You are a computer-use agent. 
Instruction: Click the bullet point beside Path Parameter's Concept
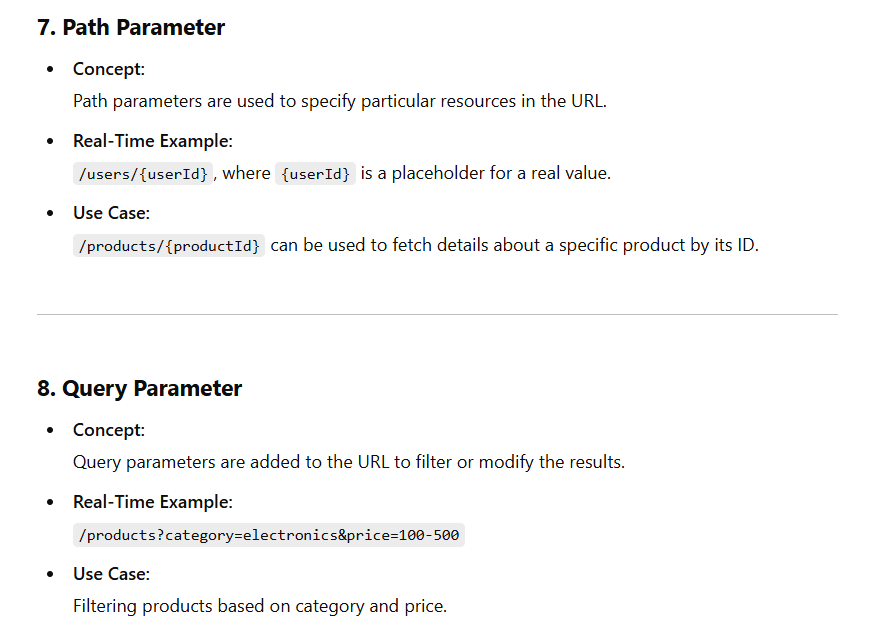(x=51, y=70)
